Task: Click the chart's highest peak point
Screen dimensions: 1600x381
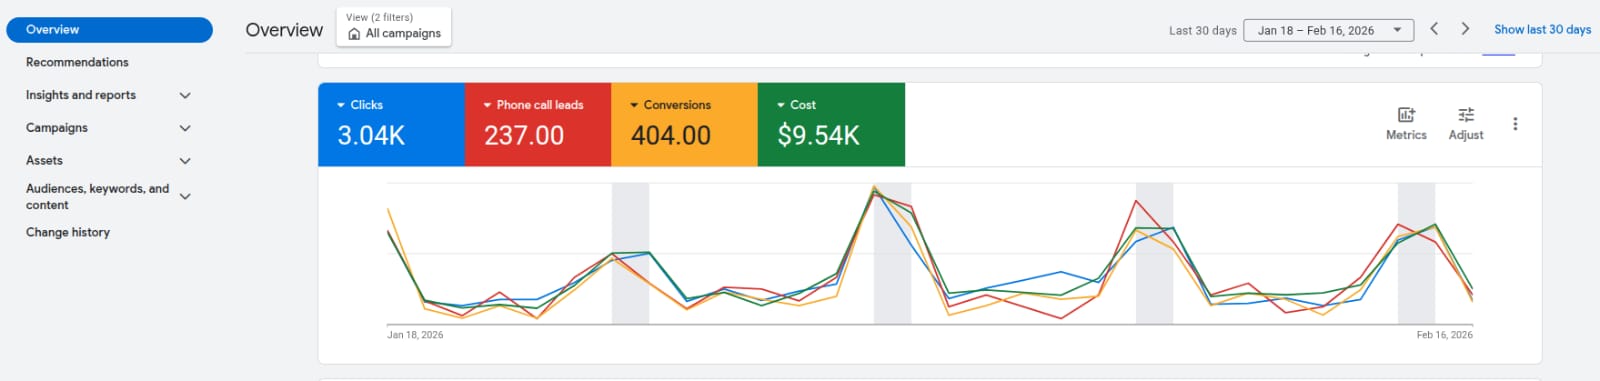Action: pos(874,186)
